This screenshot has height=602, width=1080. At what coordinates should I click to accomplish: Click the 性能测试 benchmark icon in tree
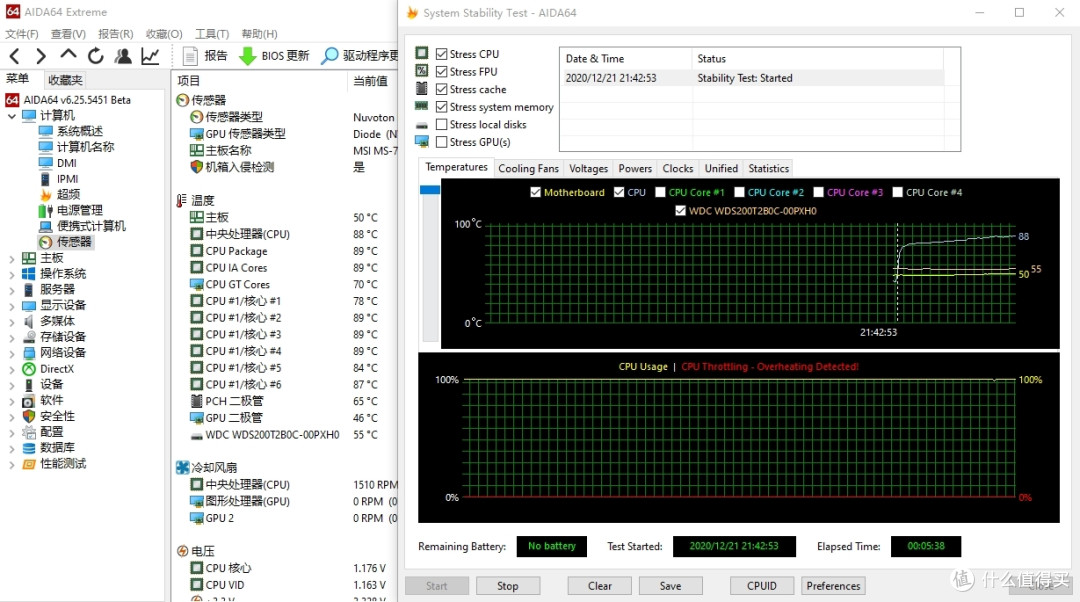[29, 464]
